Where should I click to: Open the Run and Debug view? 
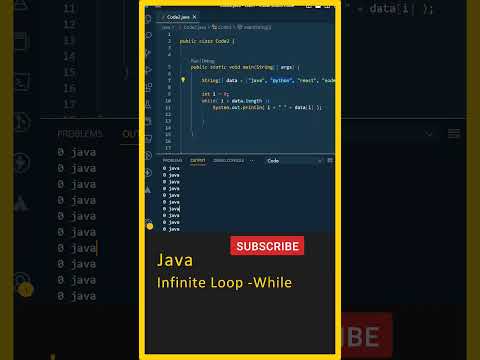point(149,70)
